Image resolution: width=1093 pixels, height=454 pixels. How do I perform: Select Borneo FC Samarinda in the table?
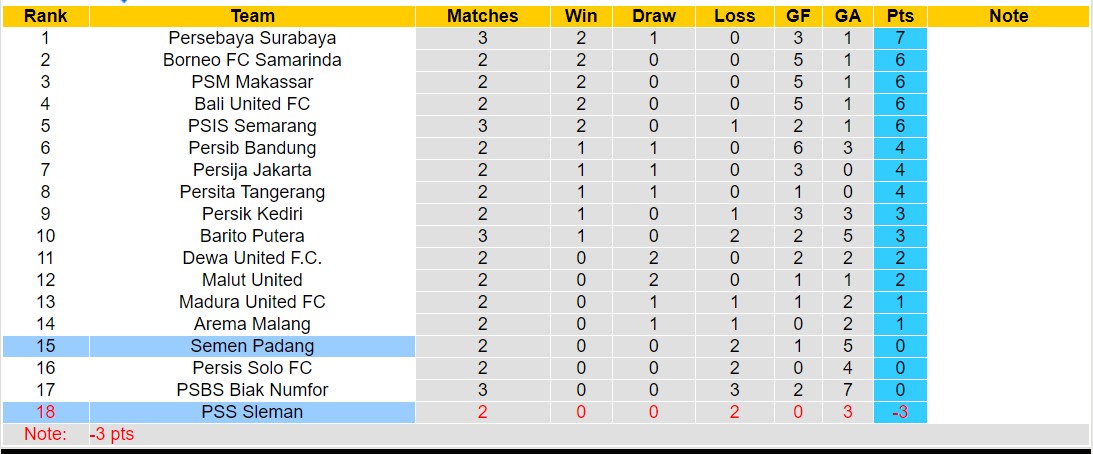point(252,60)
